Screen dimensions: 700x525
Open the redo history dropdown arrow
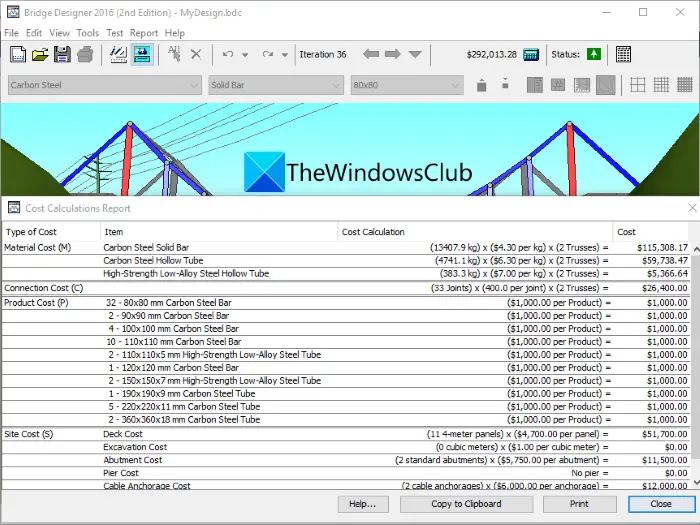tap(285, 55)
